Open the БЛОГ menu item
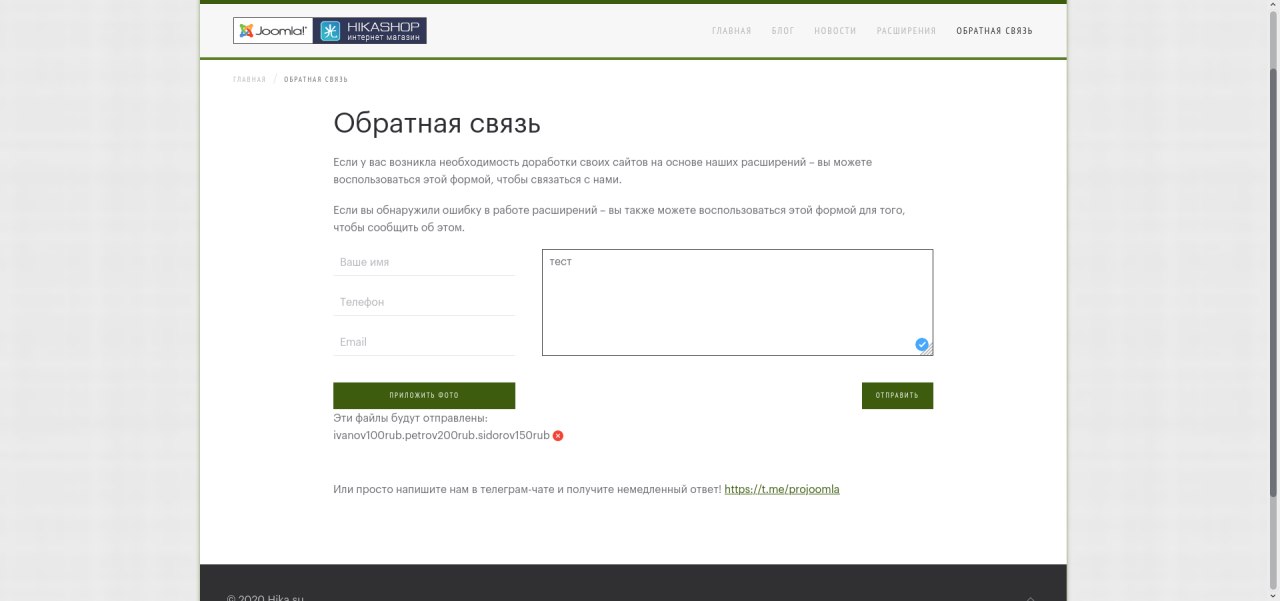The width and height of the screenshot is (1280, 601). [783, 31]
